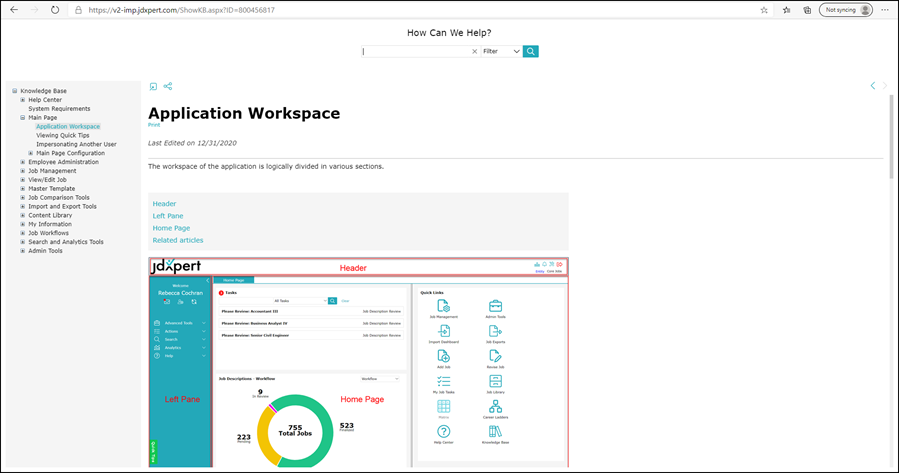Open System Requirements in the Knowledge Base tree
Image resolution: width=899 pixels, height=473 pixels.
click(59, 109)
